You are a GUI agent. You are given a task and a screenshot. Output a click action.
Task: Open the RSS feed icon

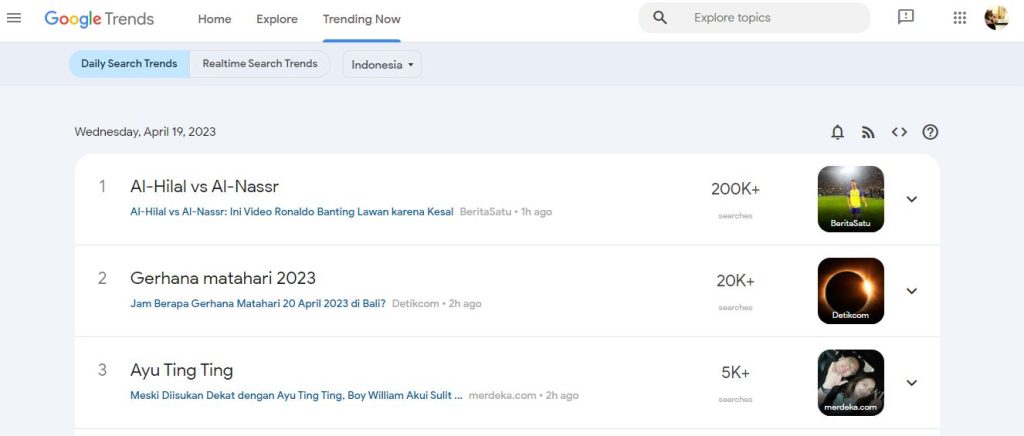tap(868, 132)
